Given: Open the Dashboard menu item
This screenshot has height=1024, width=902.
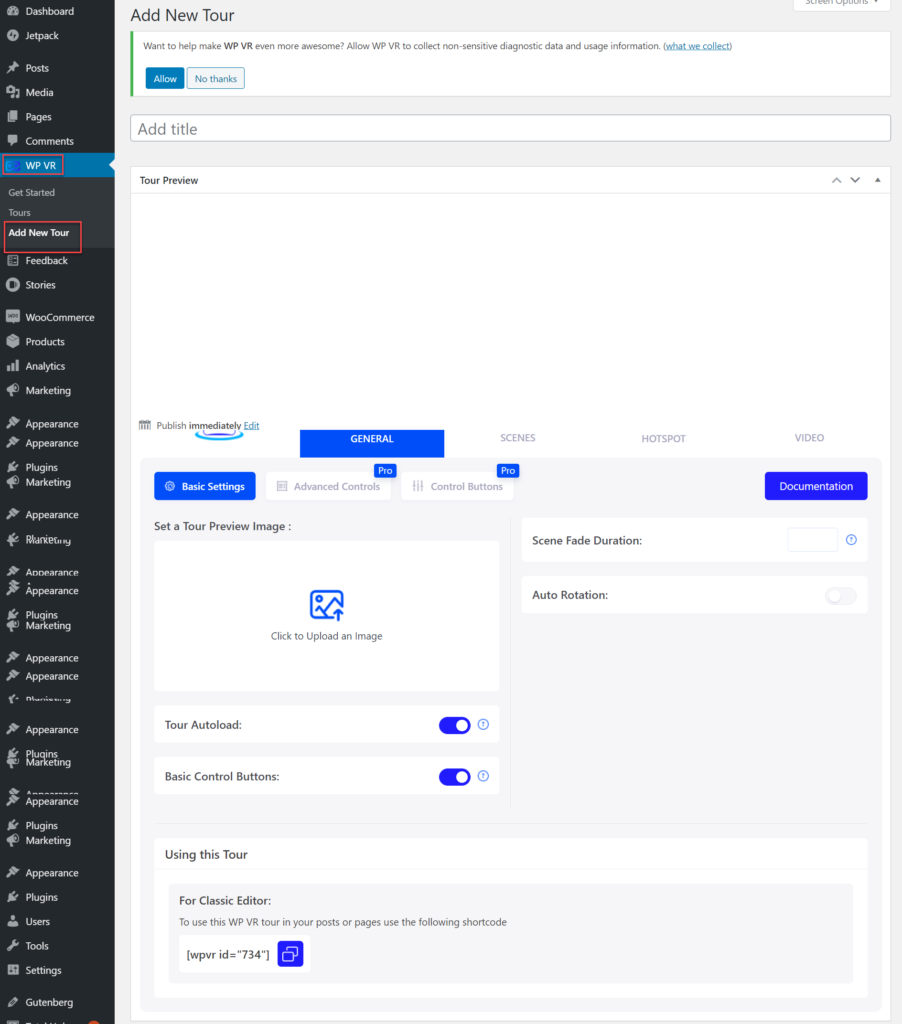Looking at the screenshot, I should [x=40, y=11].
